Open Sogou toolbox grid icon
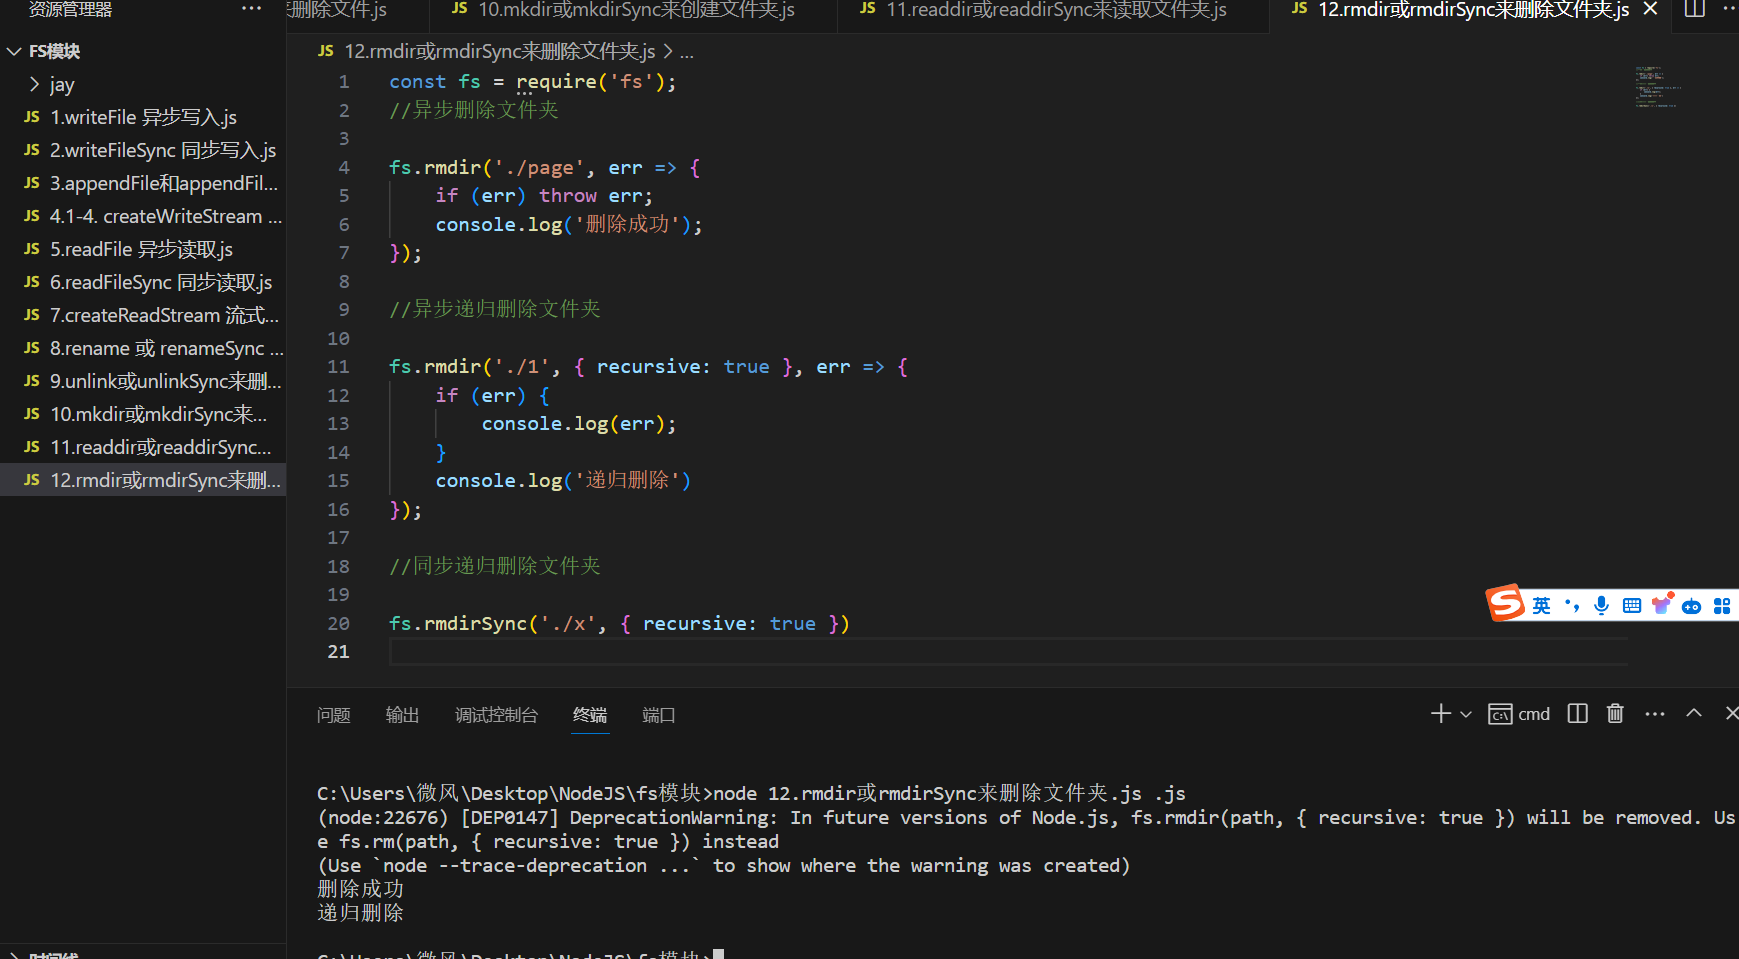The image size is (1739, 959). click(x=1722, y=606)
